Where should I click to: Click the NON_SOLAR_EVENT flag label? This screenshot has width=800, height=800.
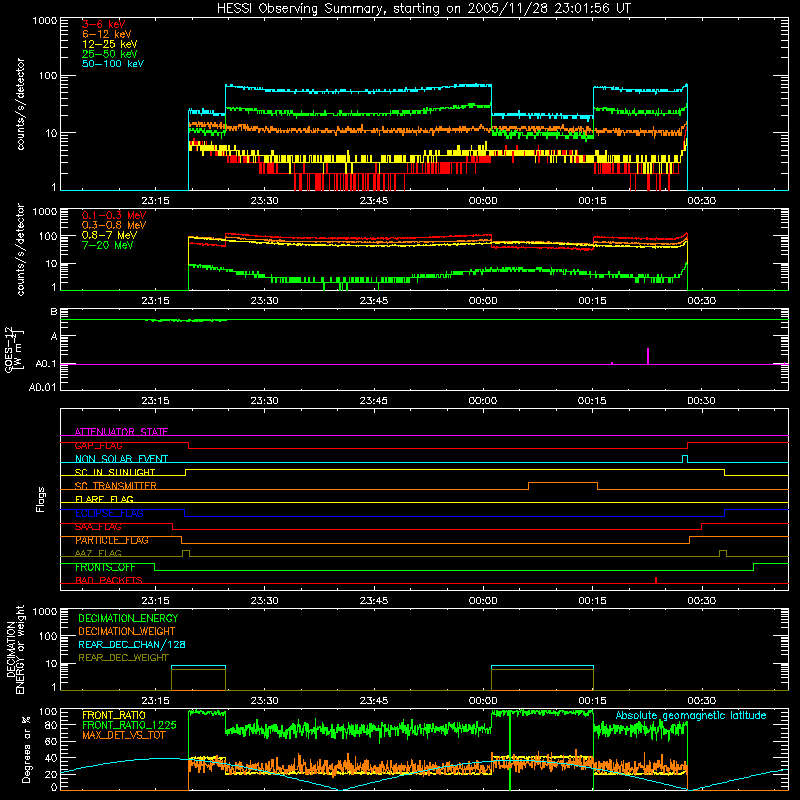[121, 459]
